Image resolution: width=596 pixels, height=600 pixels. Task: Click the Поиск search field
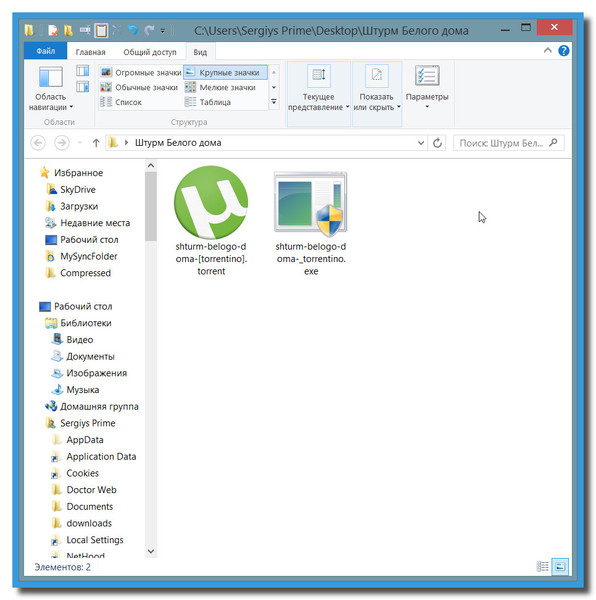tap(508, 143)
